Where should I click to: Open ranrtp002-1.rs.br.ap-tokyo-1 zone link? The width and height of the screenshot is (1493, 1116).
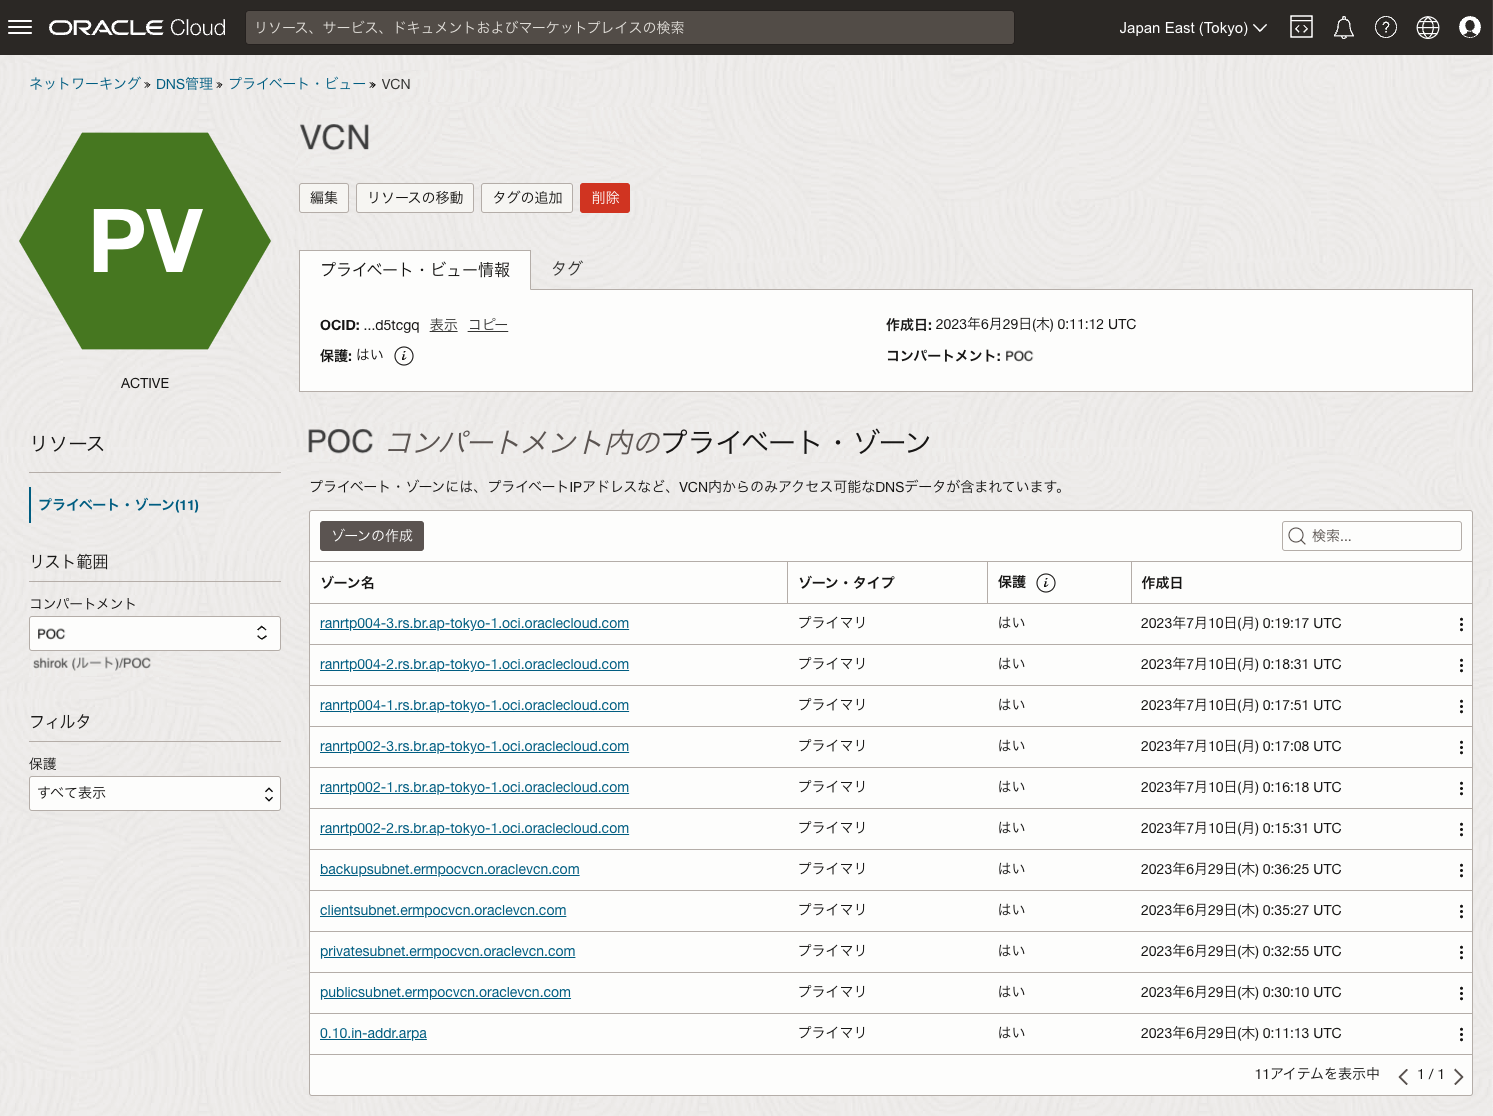(474, 787)
